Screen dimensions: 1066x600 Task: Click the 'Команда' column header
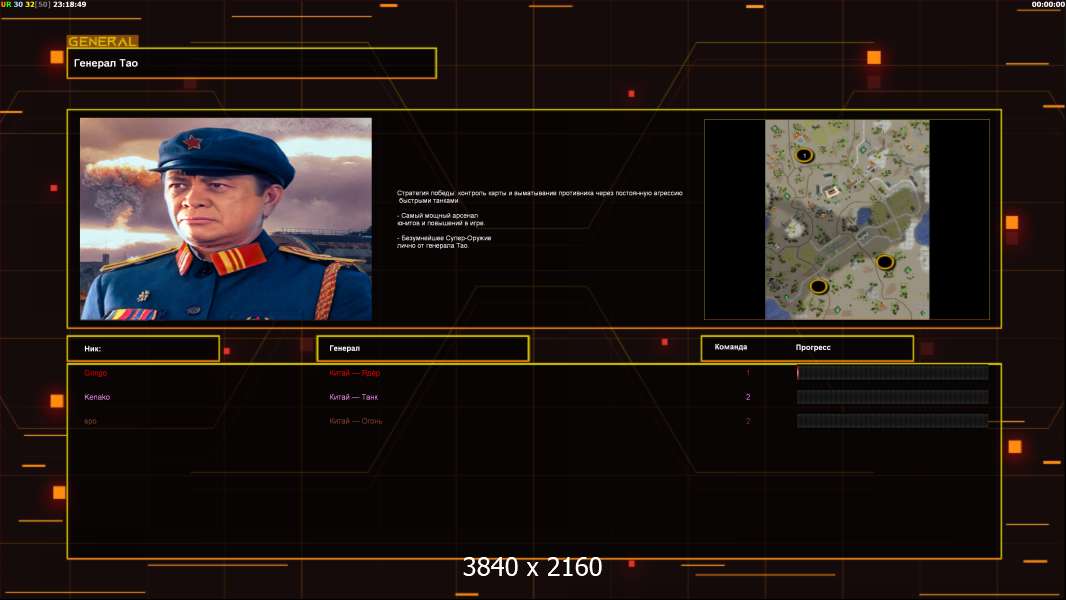[x=731, y=347]
